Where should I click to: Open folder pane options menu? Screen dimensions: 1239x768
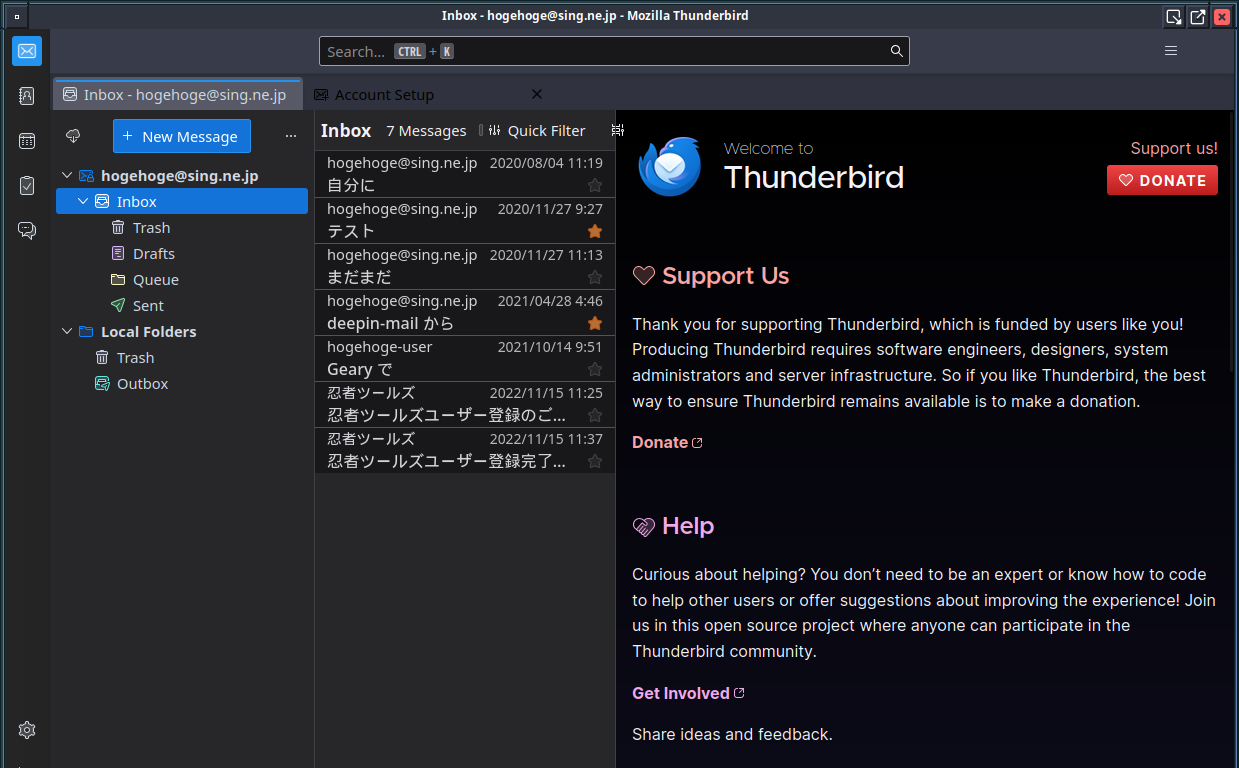point(291,136)
